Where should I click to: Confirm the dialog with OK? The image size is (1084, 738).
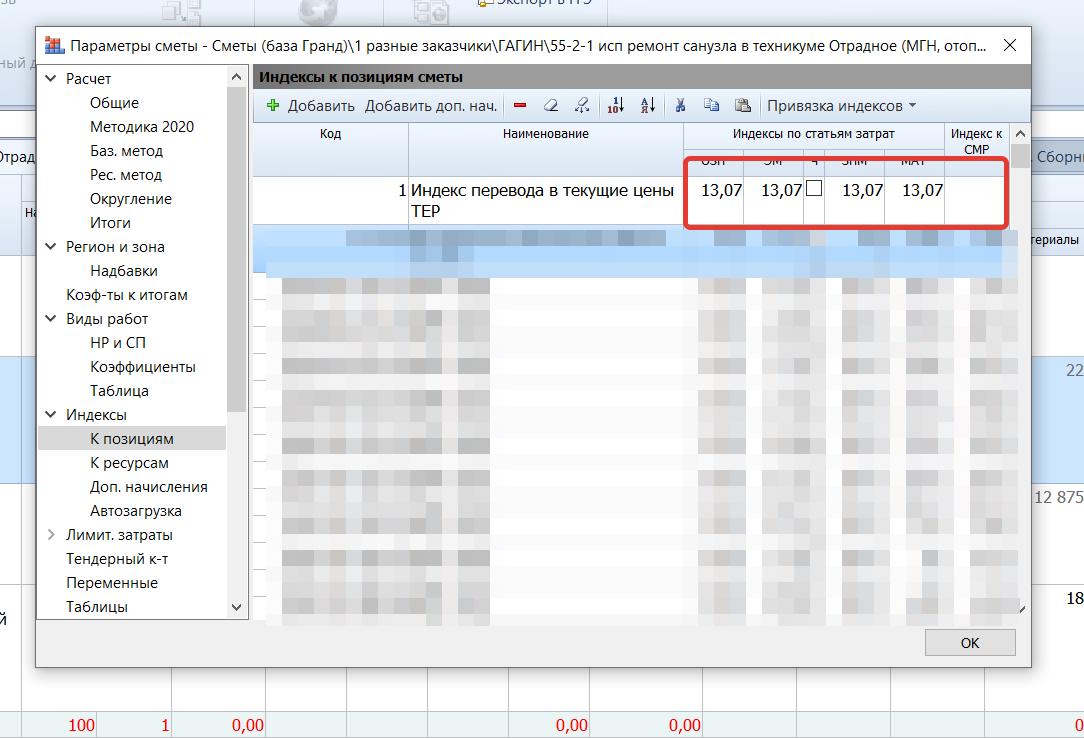coord(970,643)
